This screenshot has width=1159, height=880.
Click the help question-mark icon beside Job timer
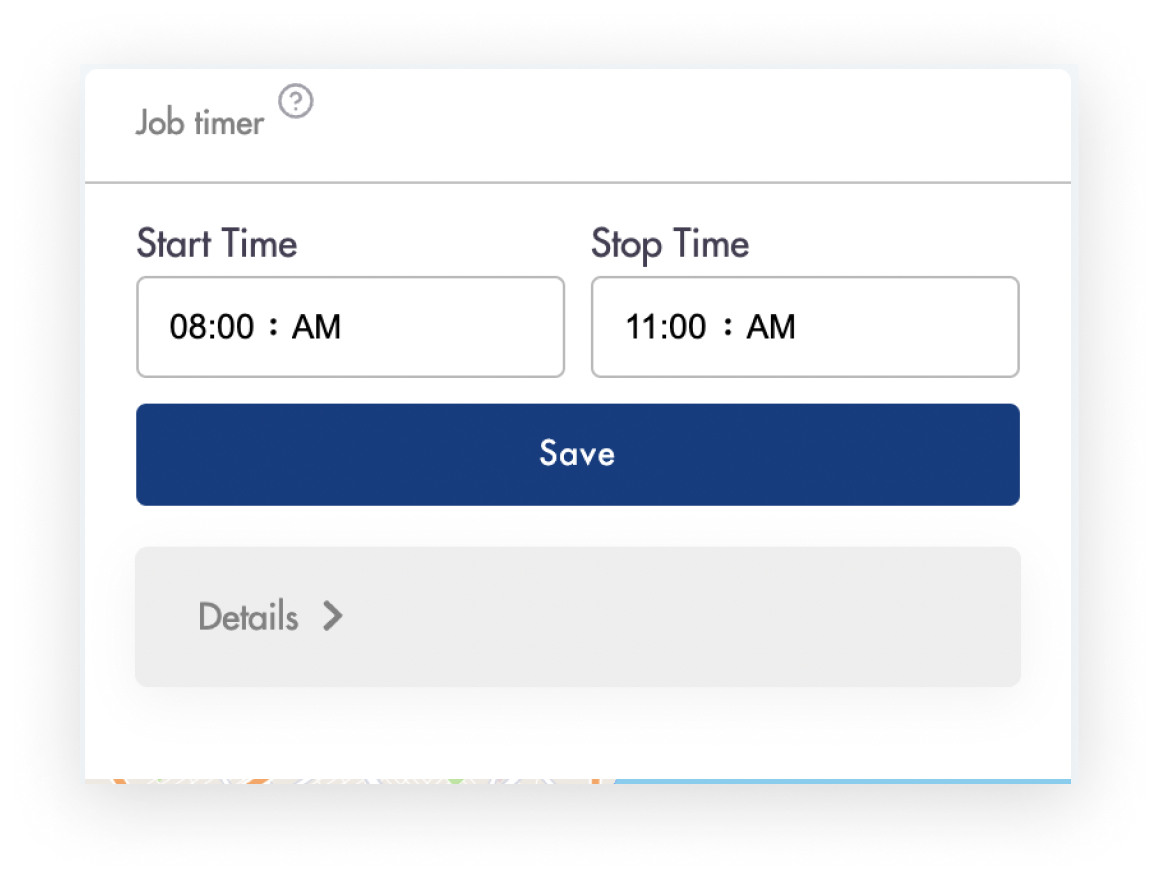[x=296, y=102]
